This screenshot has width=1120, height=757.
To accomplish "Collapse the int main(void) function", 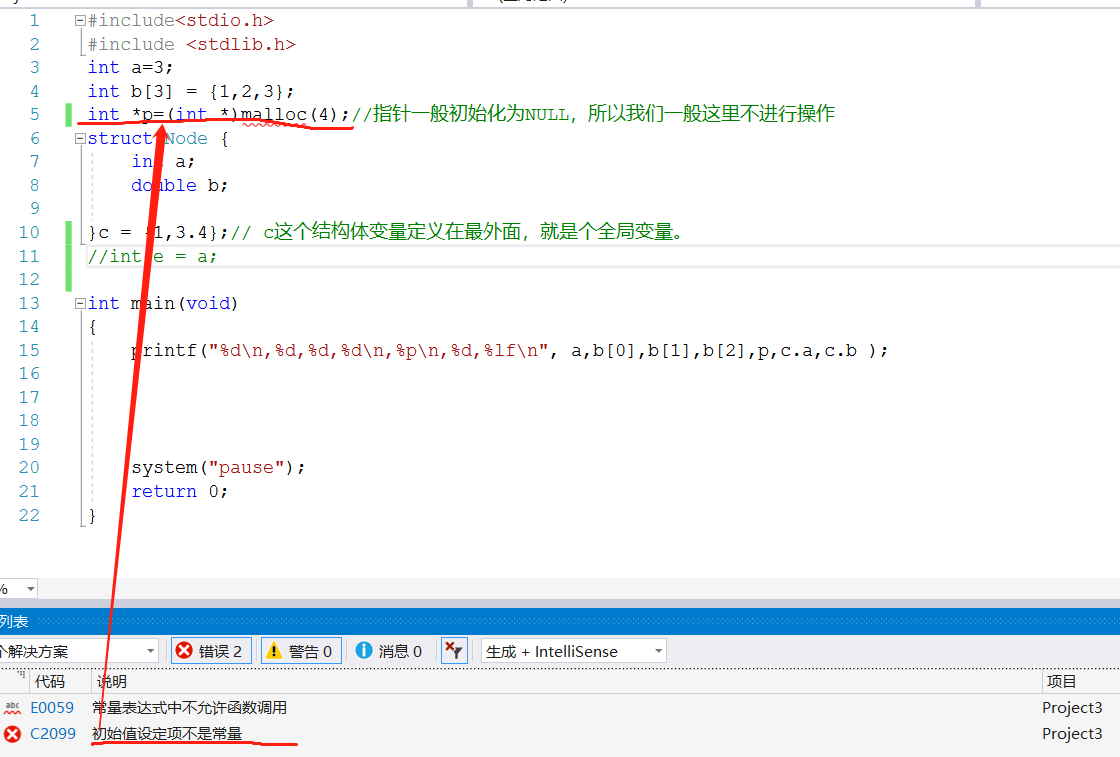I will click(80, 304).
